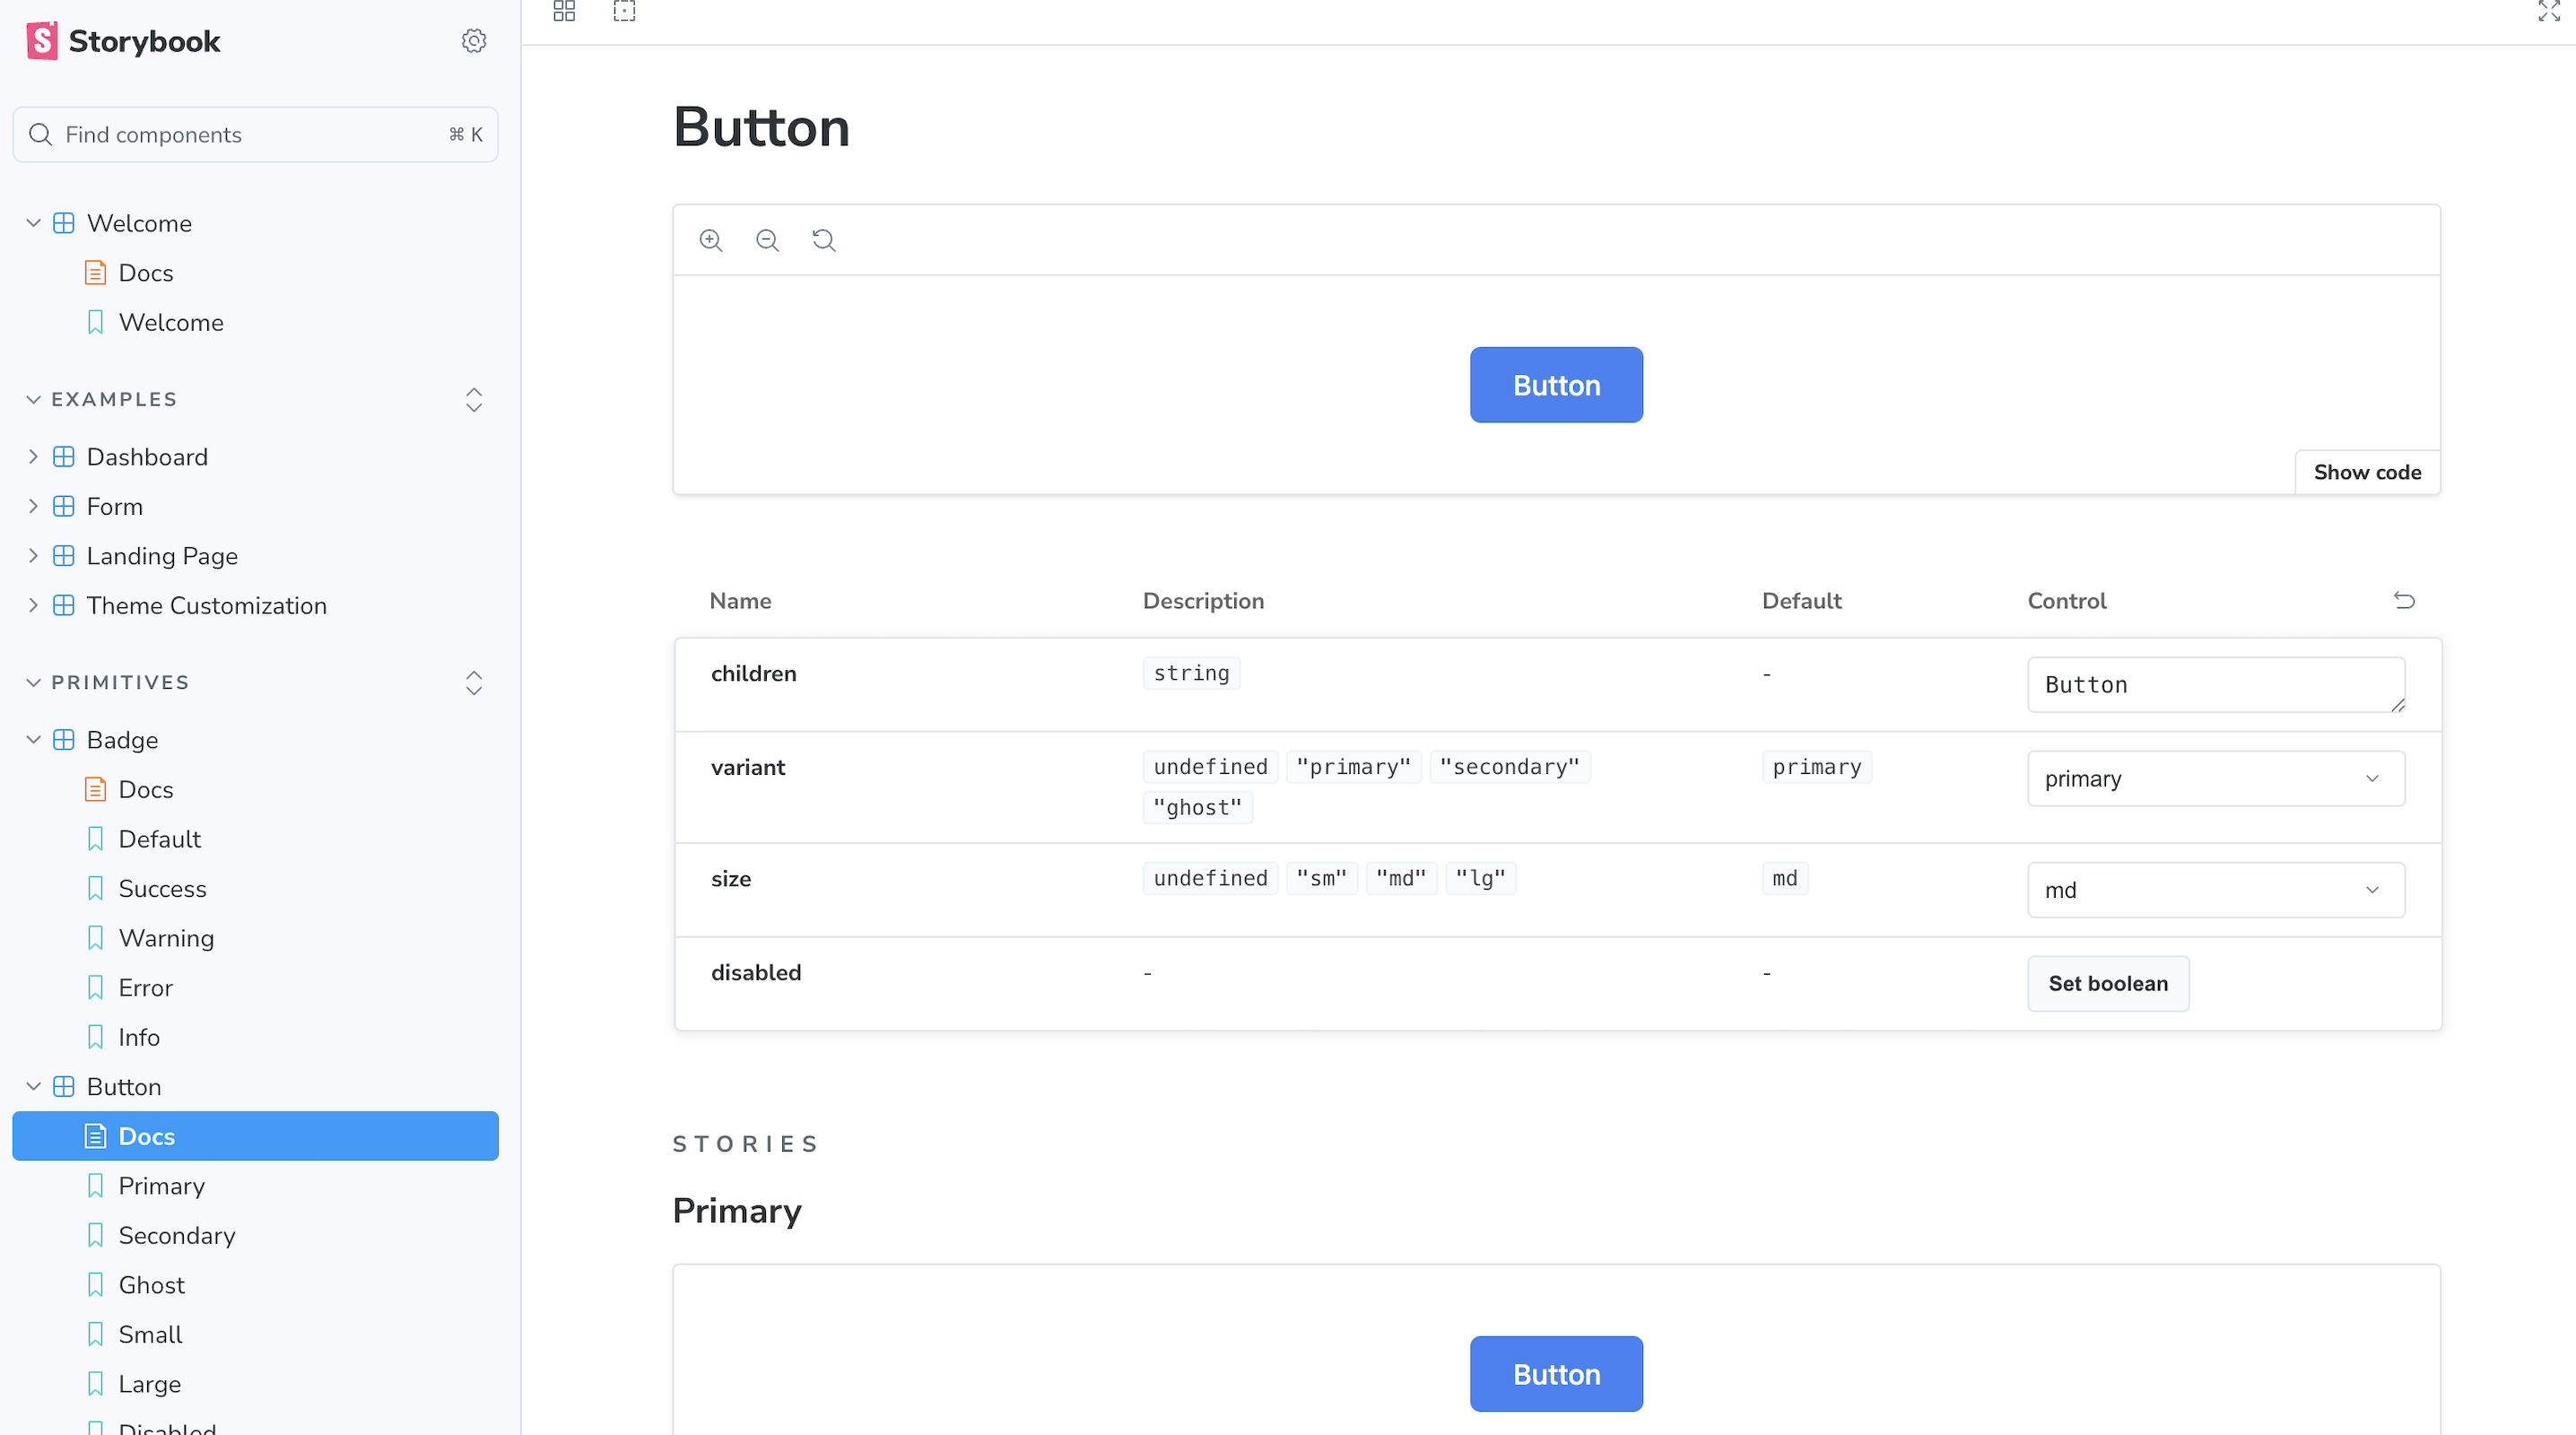Select the Ghost story under Button

152,1284
